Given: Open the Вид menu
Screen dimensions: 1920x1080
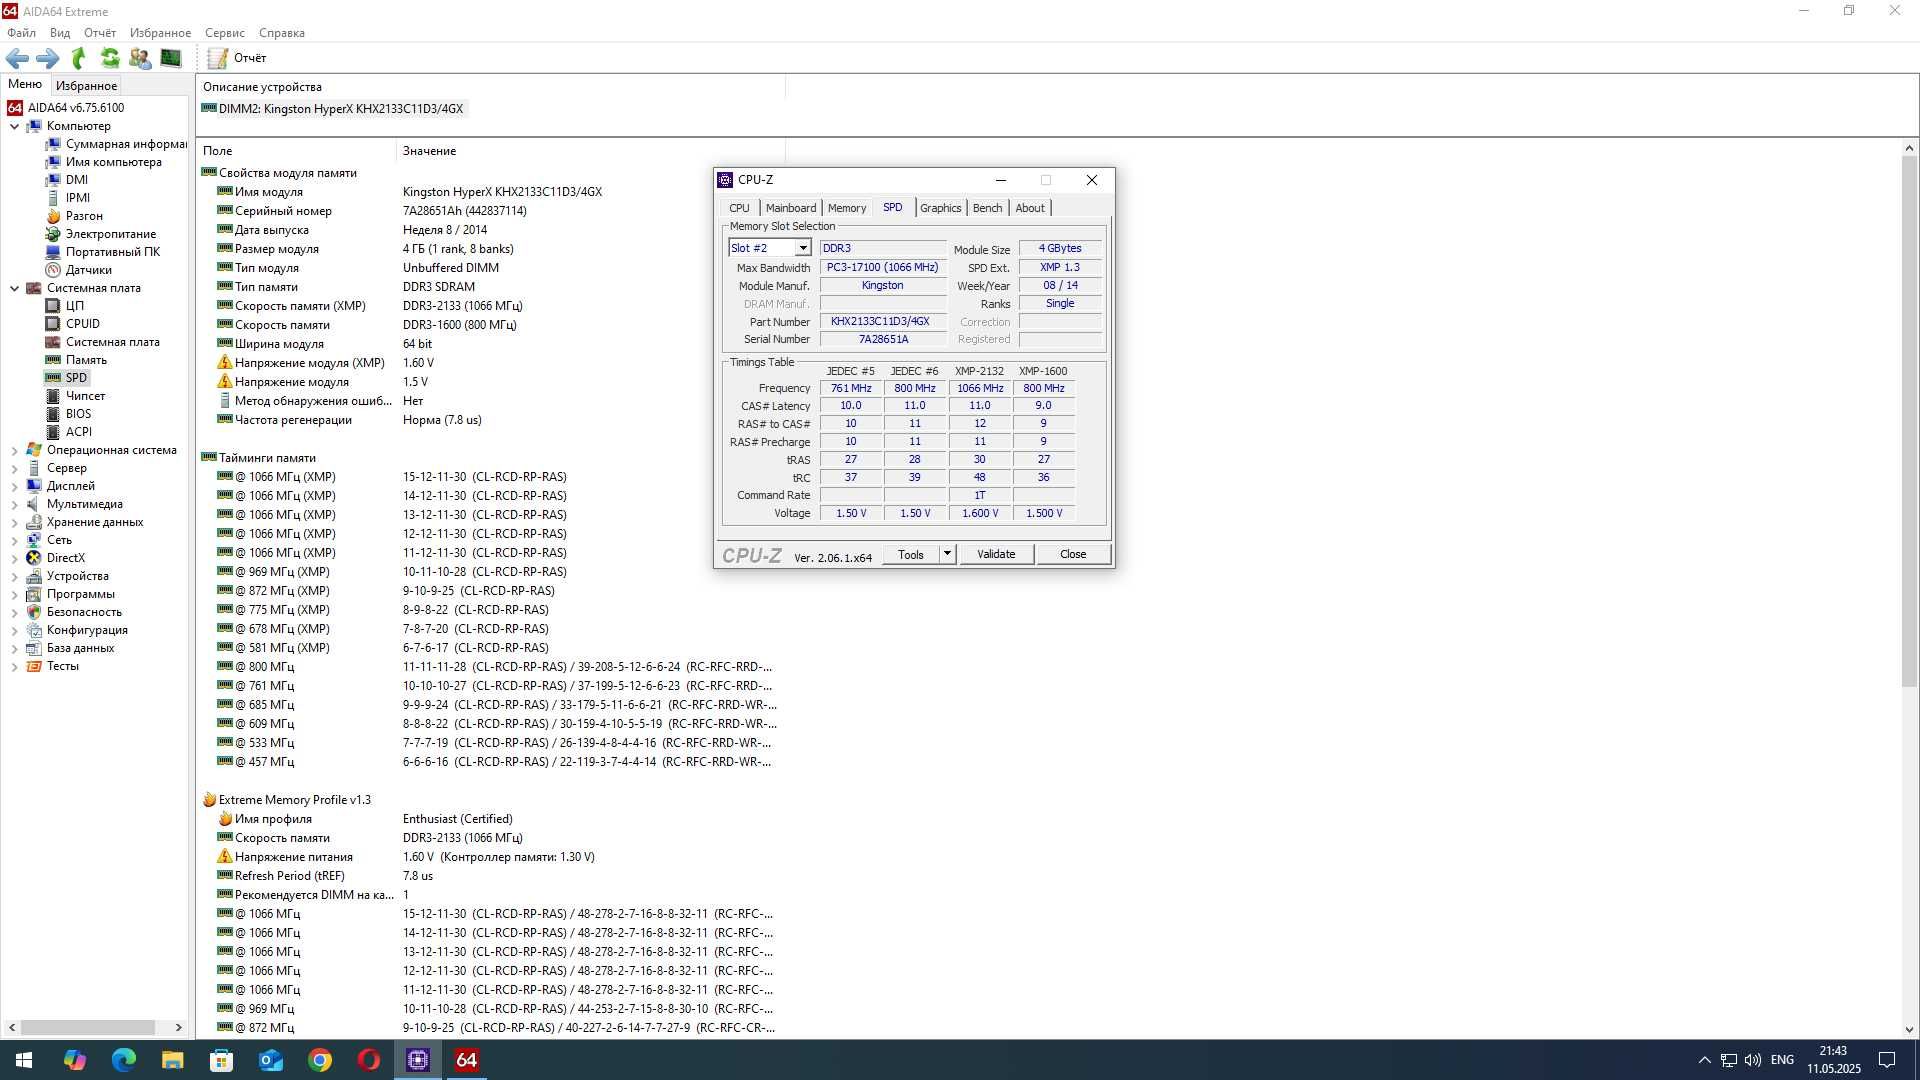Looking at the screenshot, I should [60, 33].
